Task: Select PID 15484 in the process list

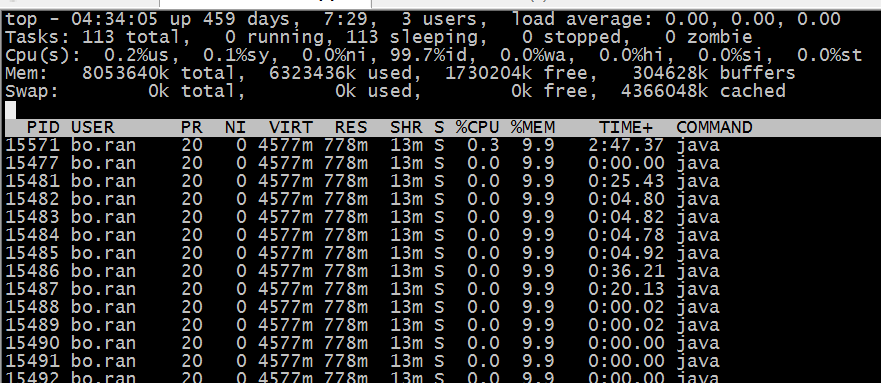Action: (x=33, y=235)
